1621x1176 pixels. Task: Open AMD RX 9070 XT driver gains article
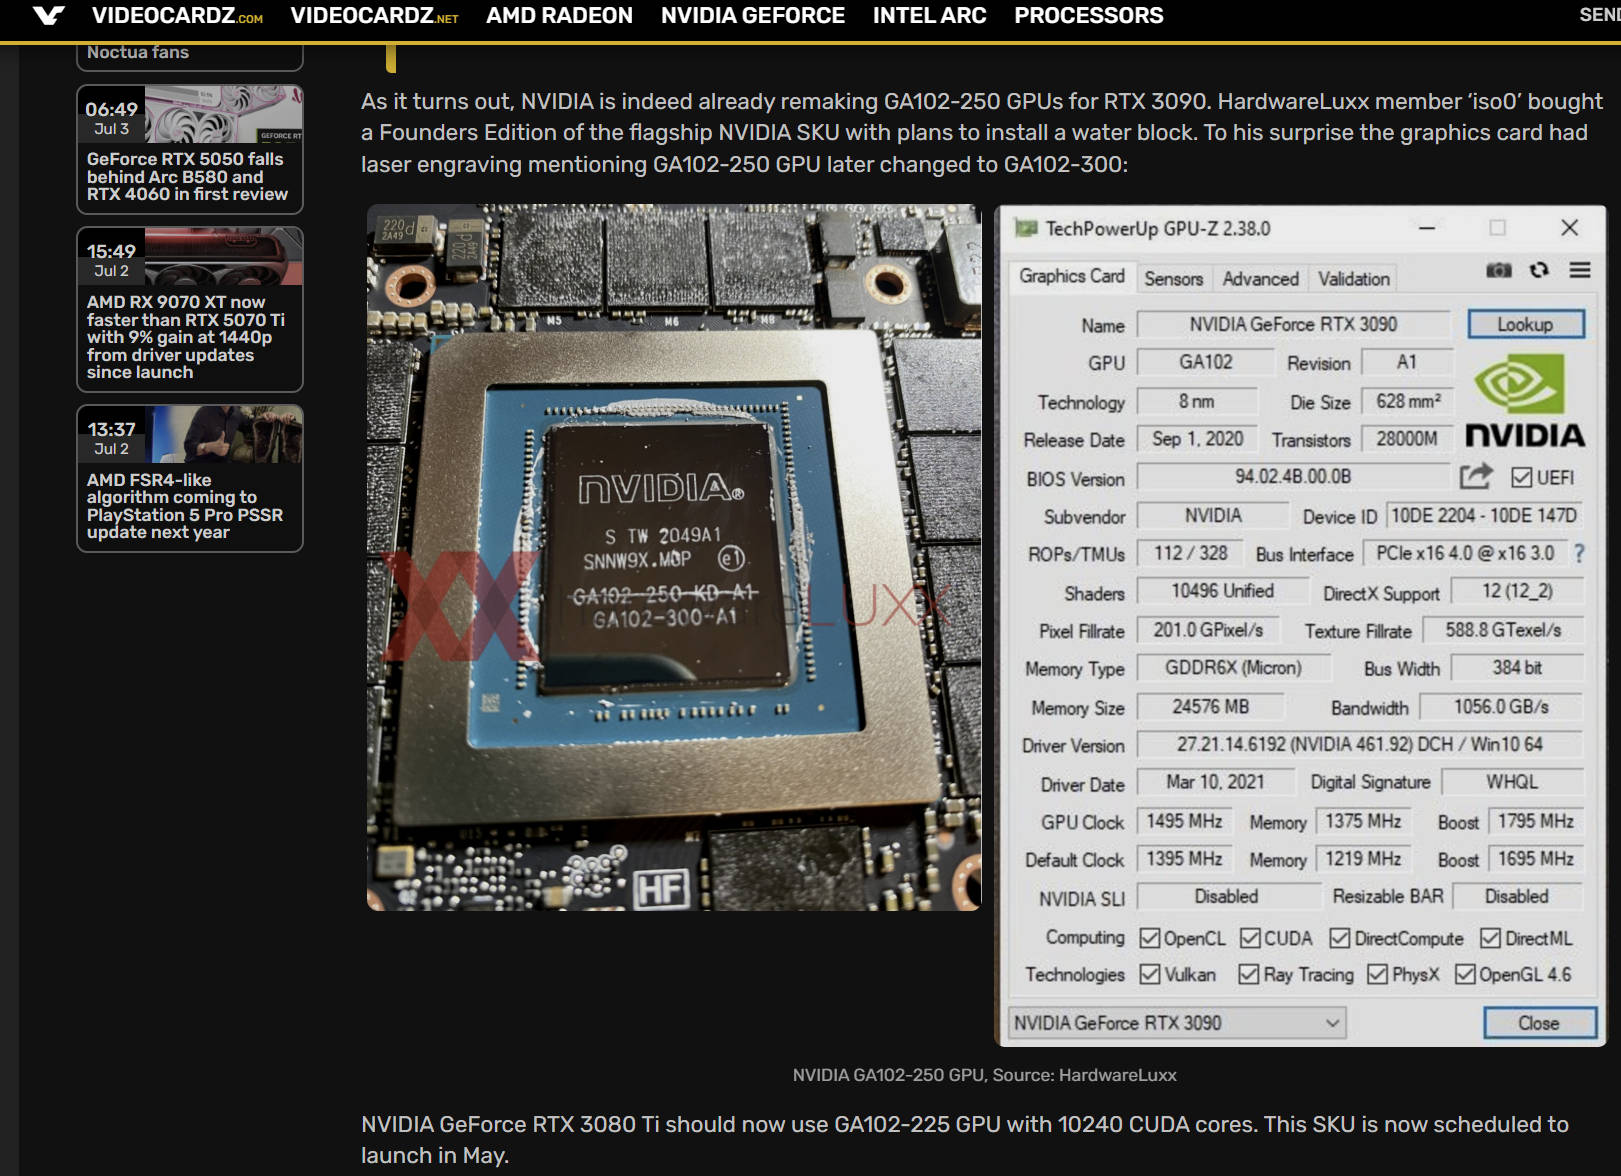tap(186, 337)
